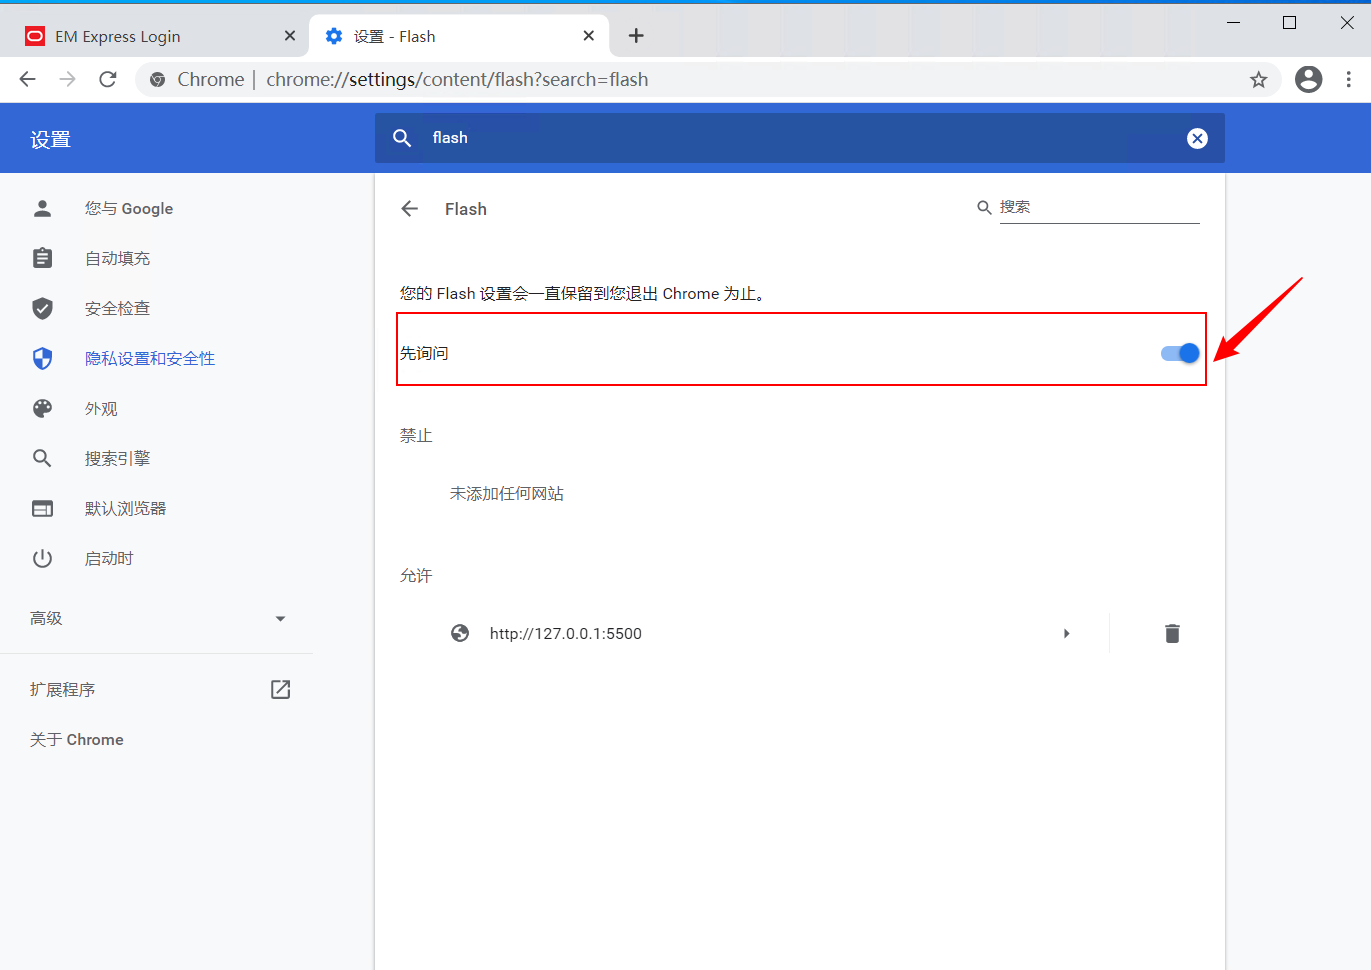Close the 设置 - Flash tab
This screenshot has width=1371, height=970.
click(589, 36)
